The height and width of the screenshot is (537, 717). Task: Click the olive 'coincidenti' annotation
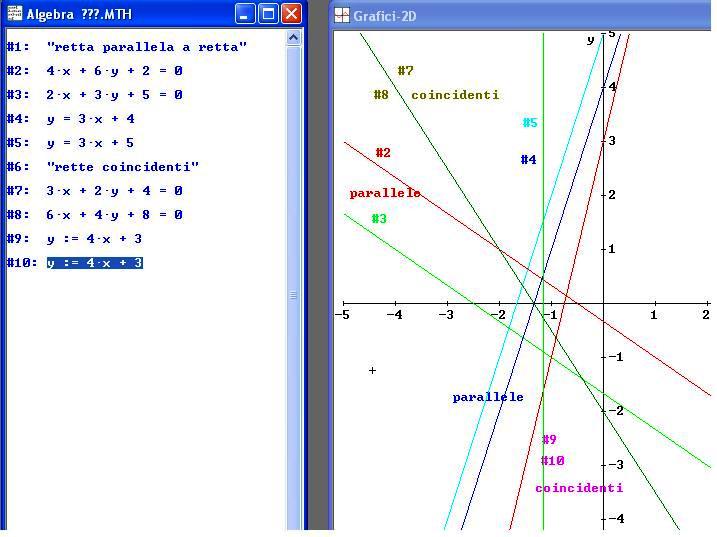(x=455, y=95)
